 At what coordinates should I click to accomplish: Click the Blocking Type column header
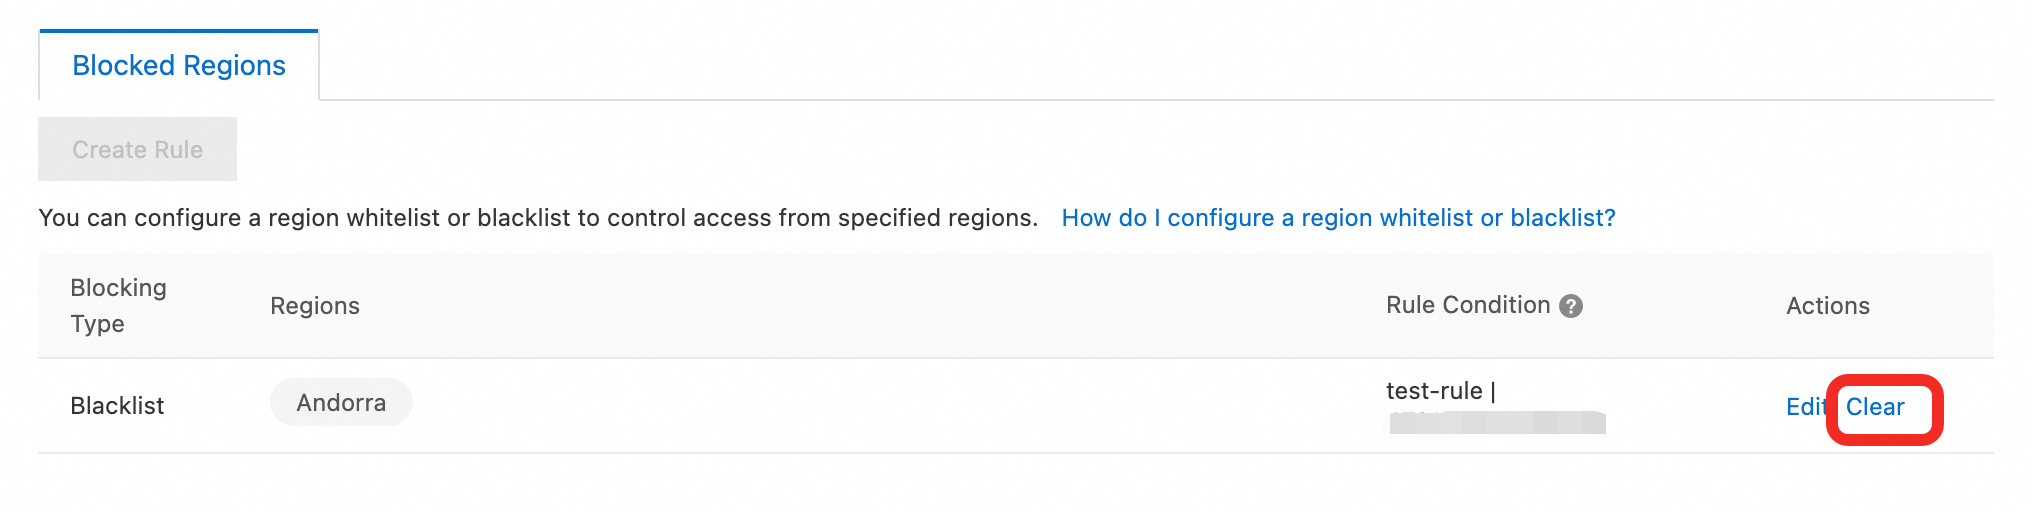click(x=118, y=306)
